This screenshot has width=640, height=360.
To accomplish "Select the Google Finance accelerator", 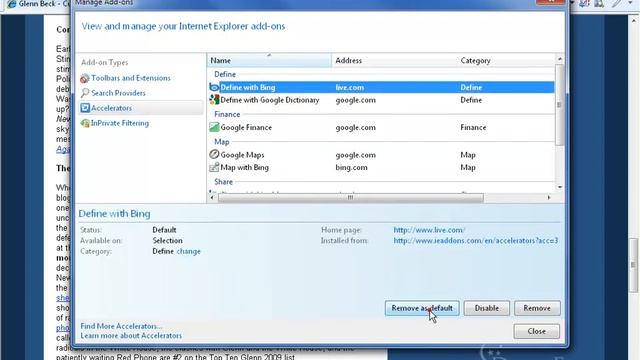I will pyautogui.click(x=381, y=127).
